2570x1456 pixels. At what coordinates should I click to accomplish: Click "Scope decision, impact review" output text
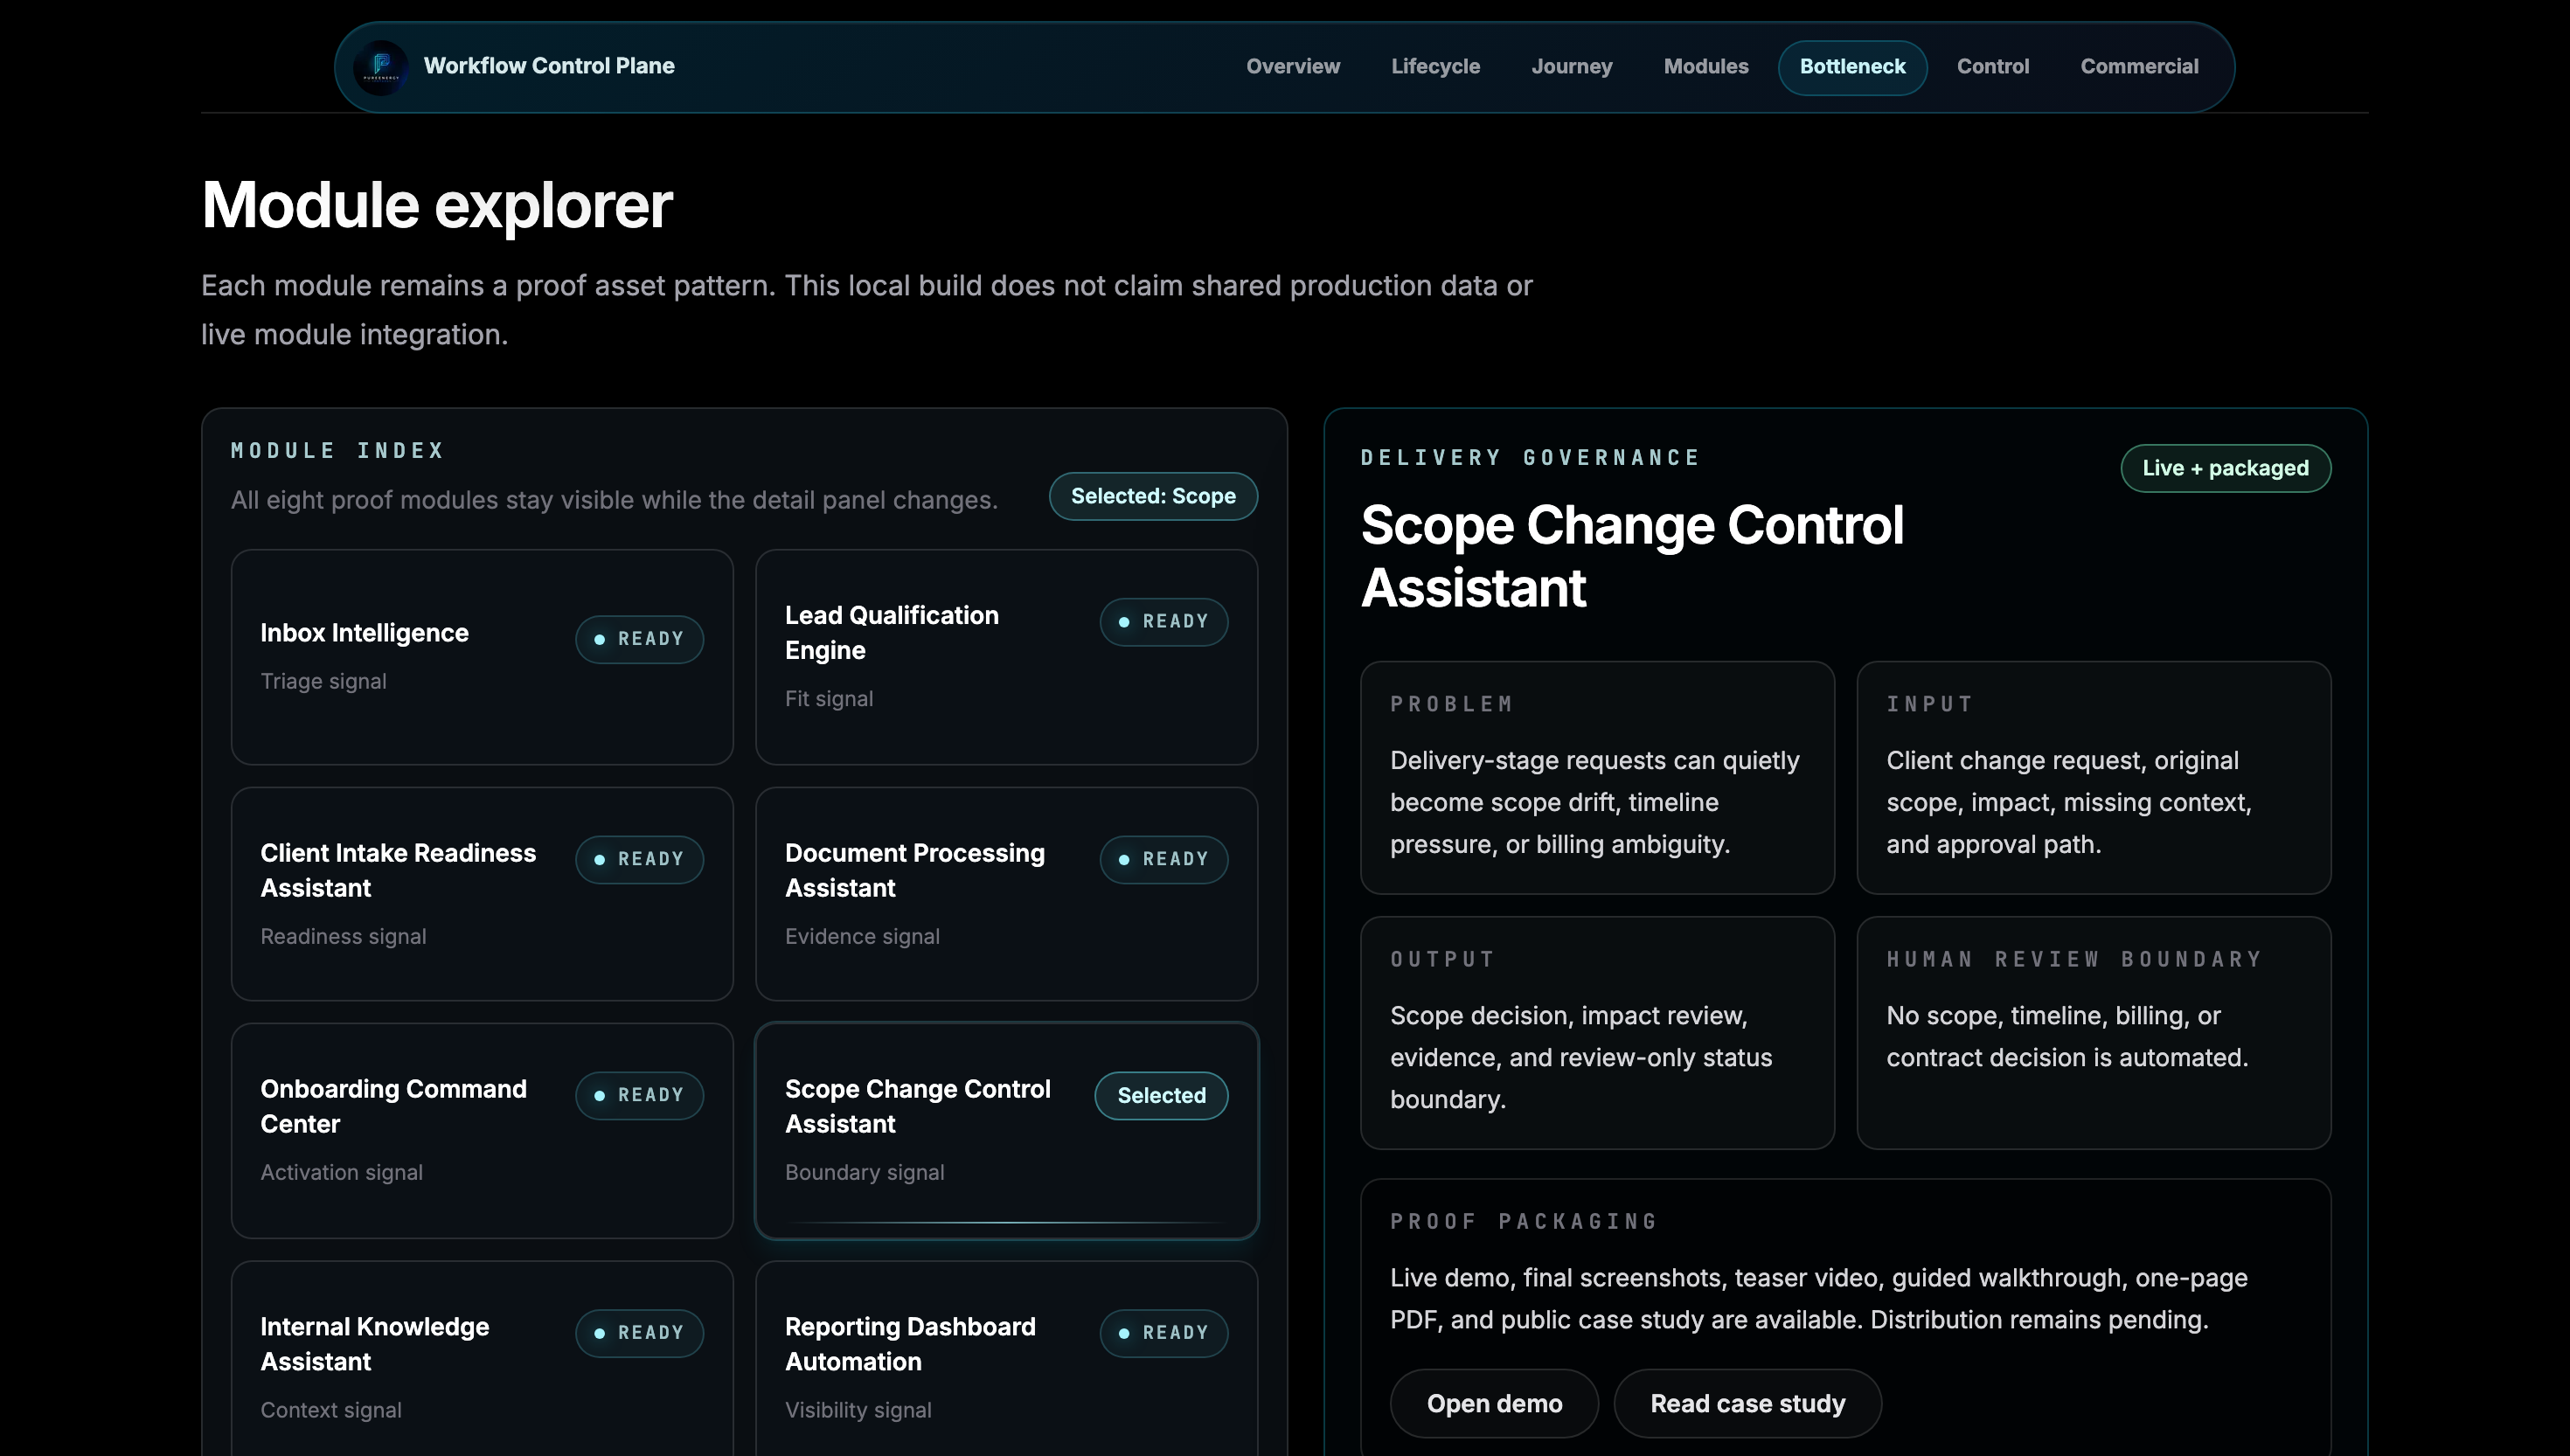[1580, 1057]
